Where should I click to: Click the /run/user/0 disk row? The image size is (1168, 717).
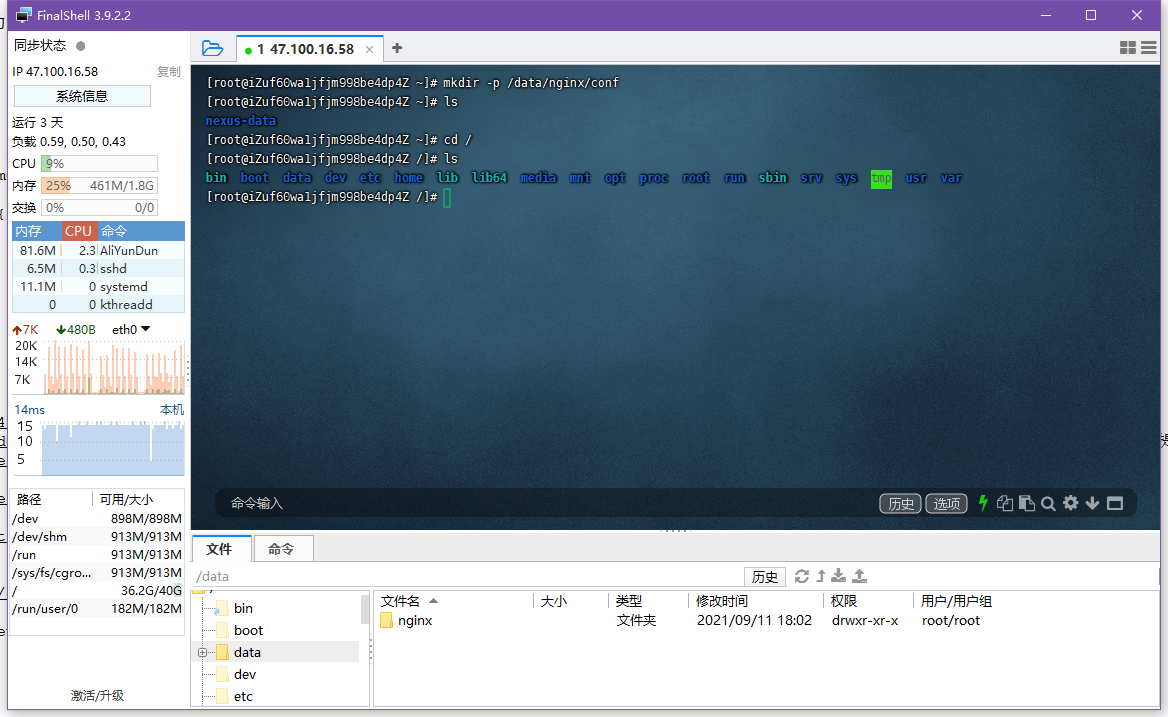coord(97,608)
